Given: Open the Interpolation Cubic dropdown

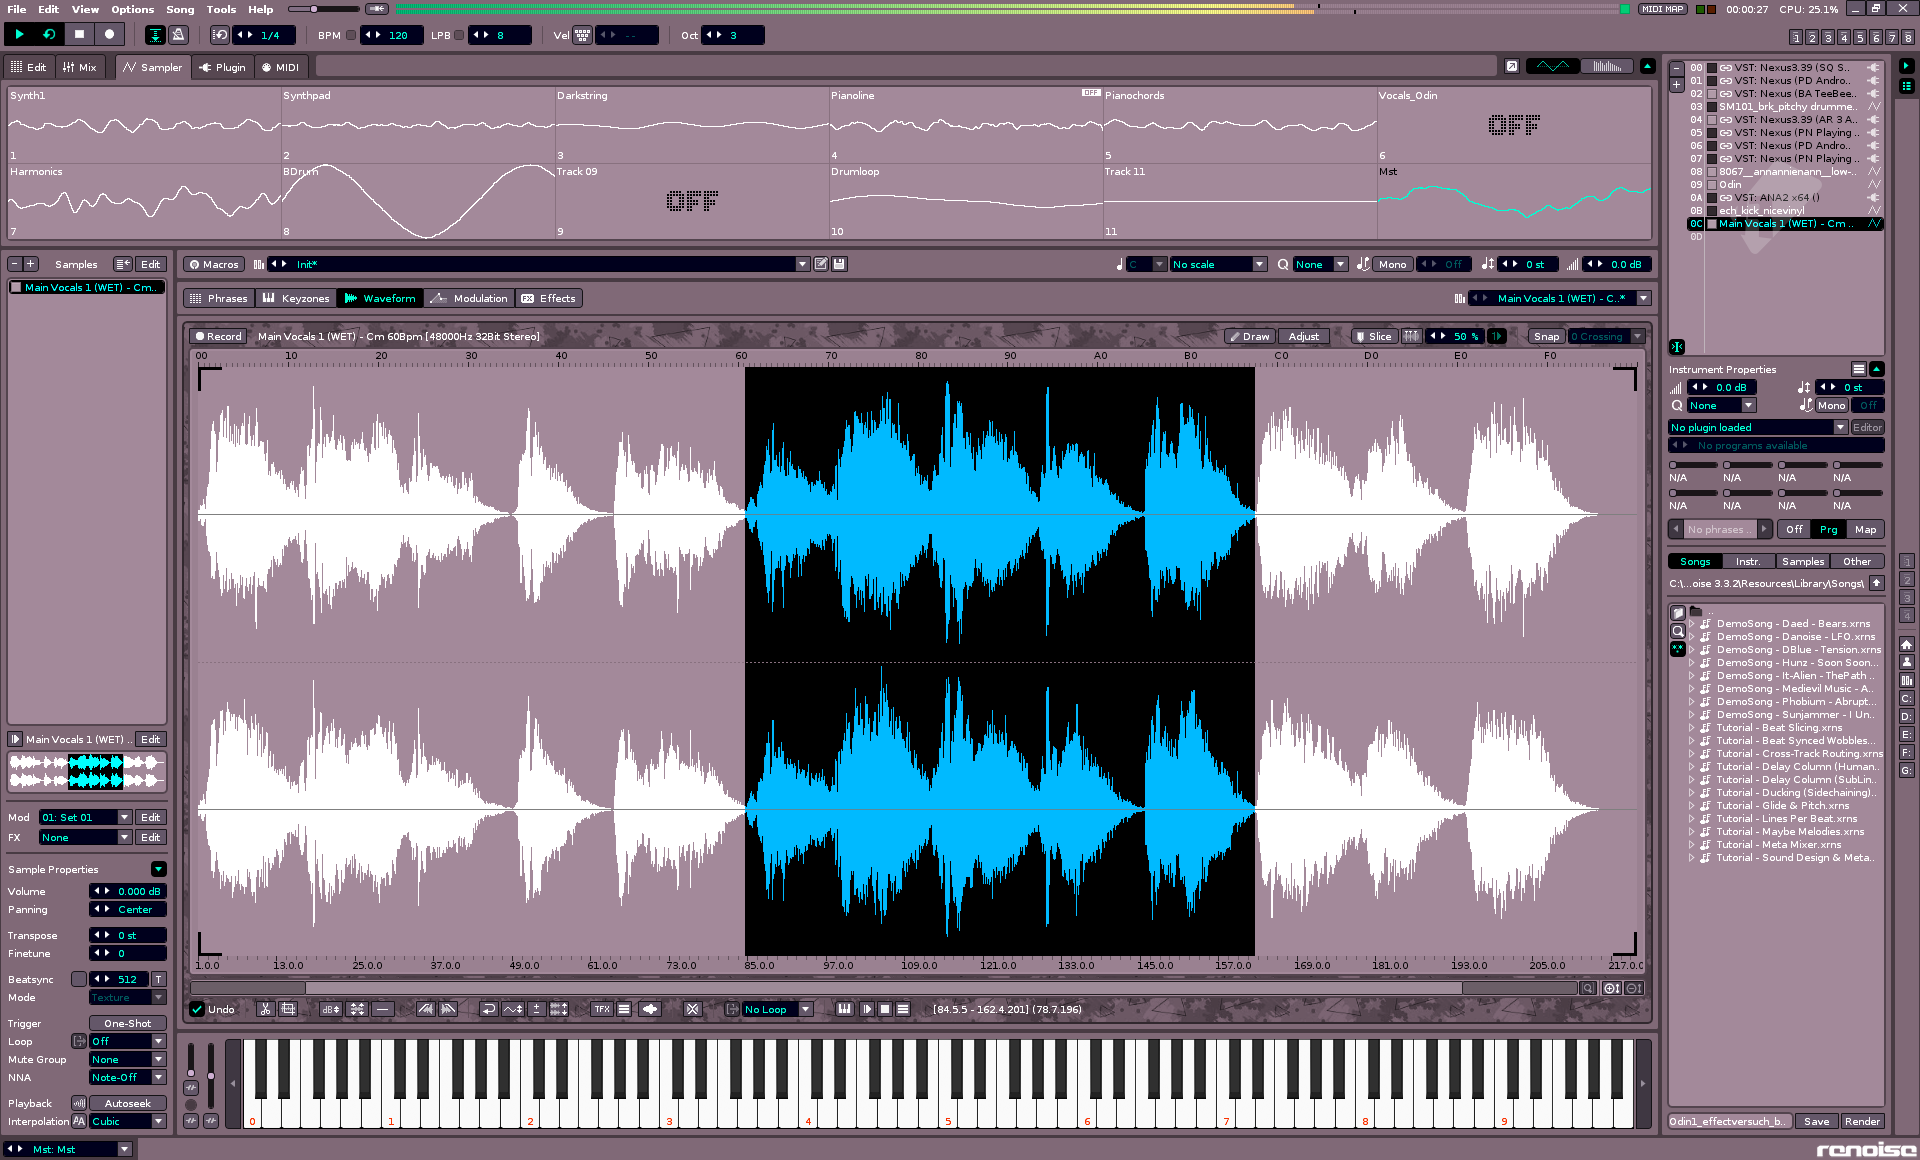Looking at the screenshot, I should click(128, 1121).
